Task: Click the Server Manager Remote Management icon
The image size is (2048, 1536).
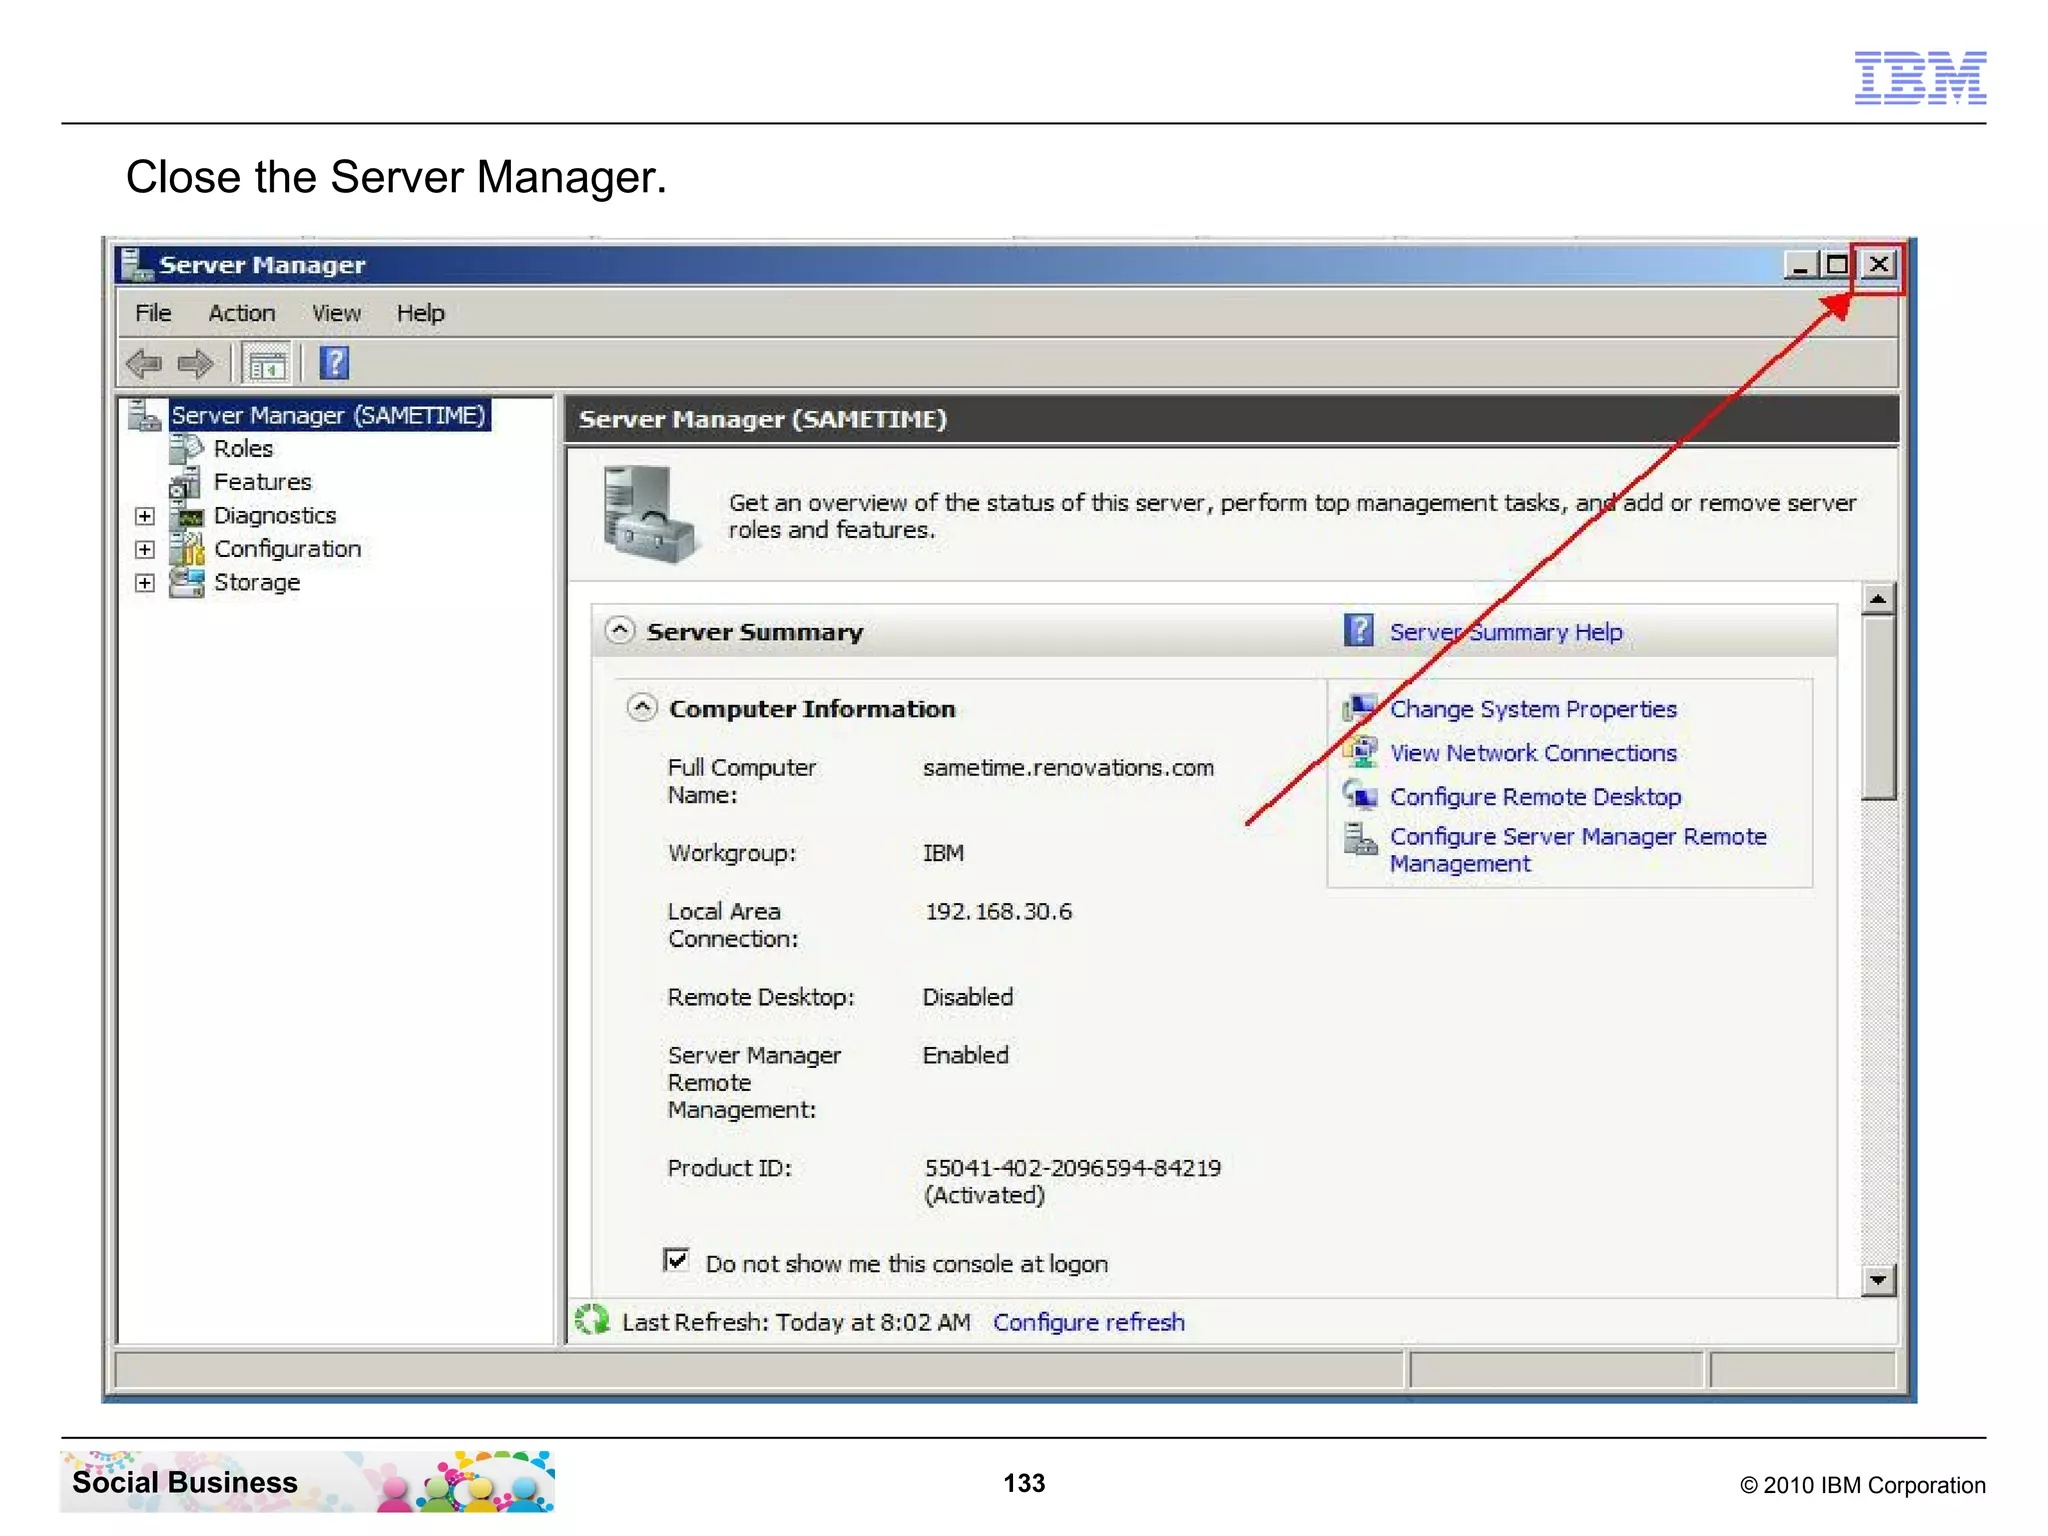Action: click(1360, 839)
